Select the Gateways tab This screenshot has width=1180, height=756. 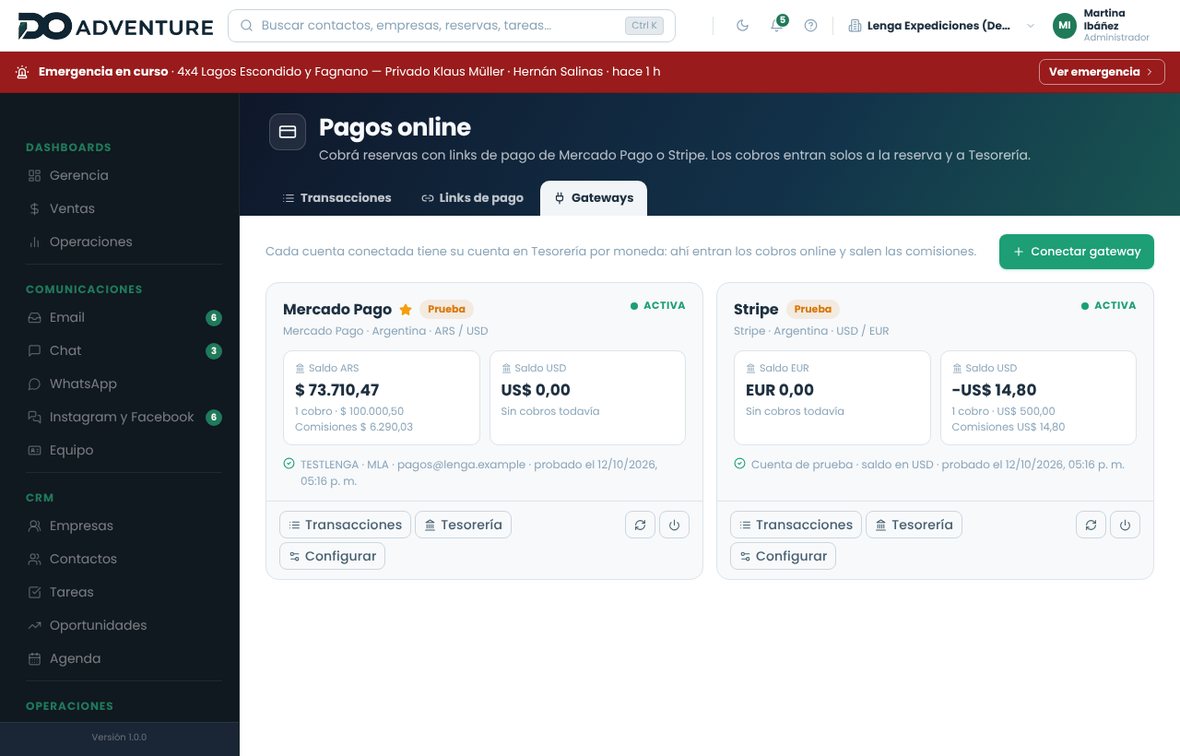tap(594, 198)
